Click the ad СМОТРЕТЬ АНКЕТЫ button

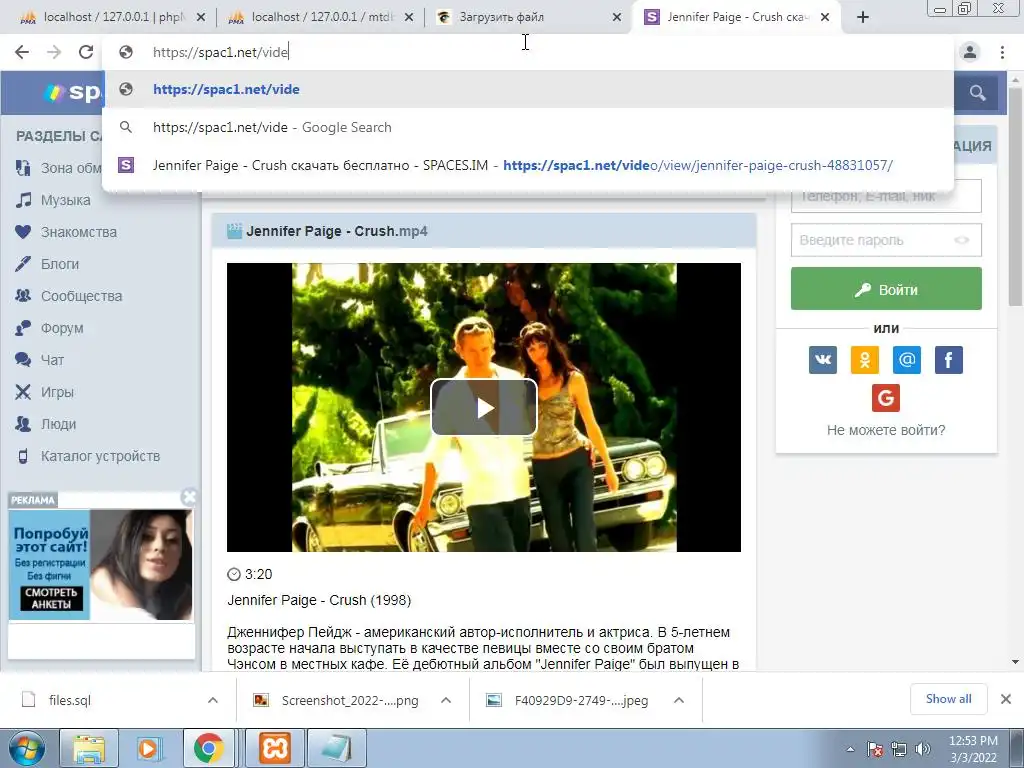click(52, 598)
